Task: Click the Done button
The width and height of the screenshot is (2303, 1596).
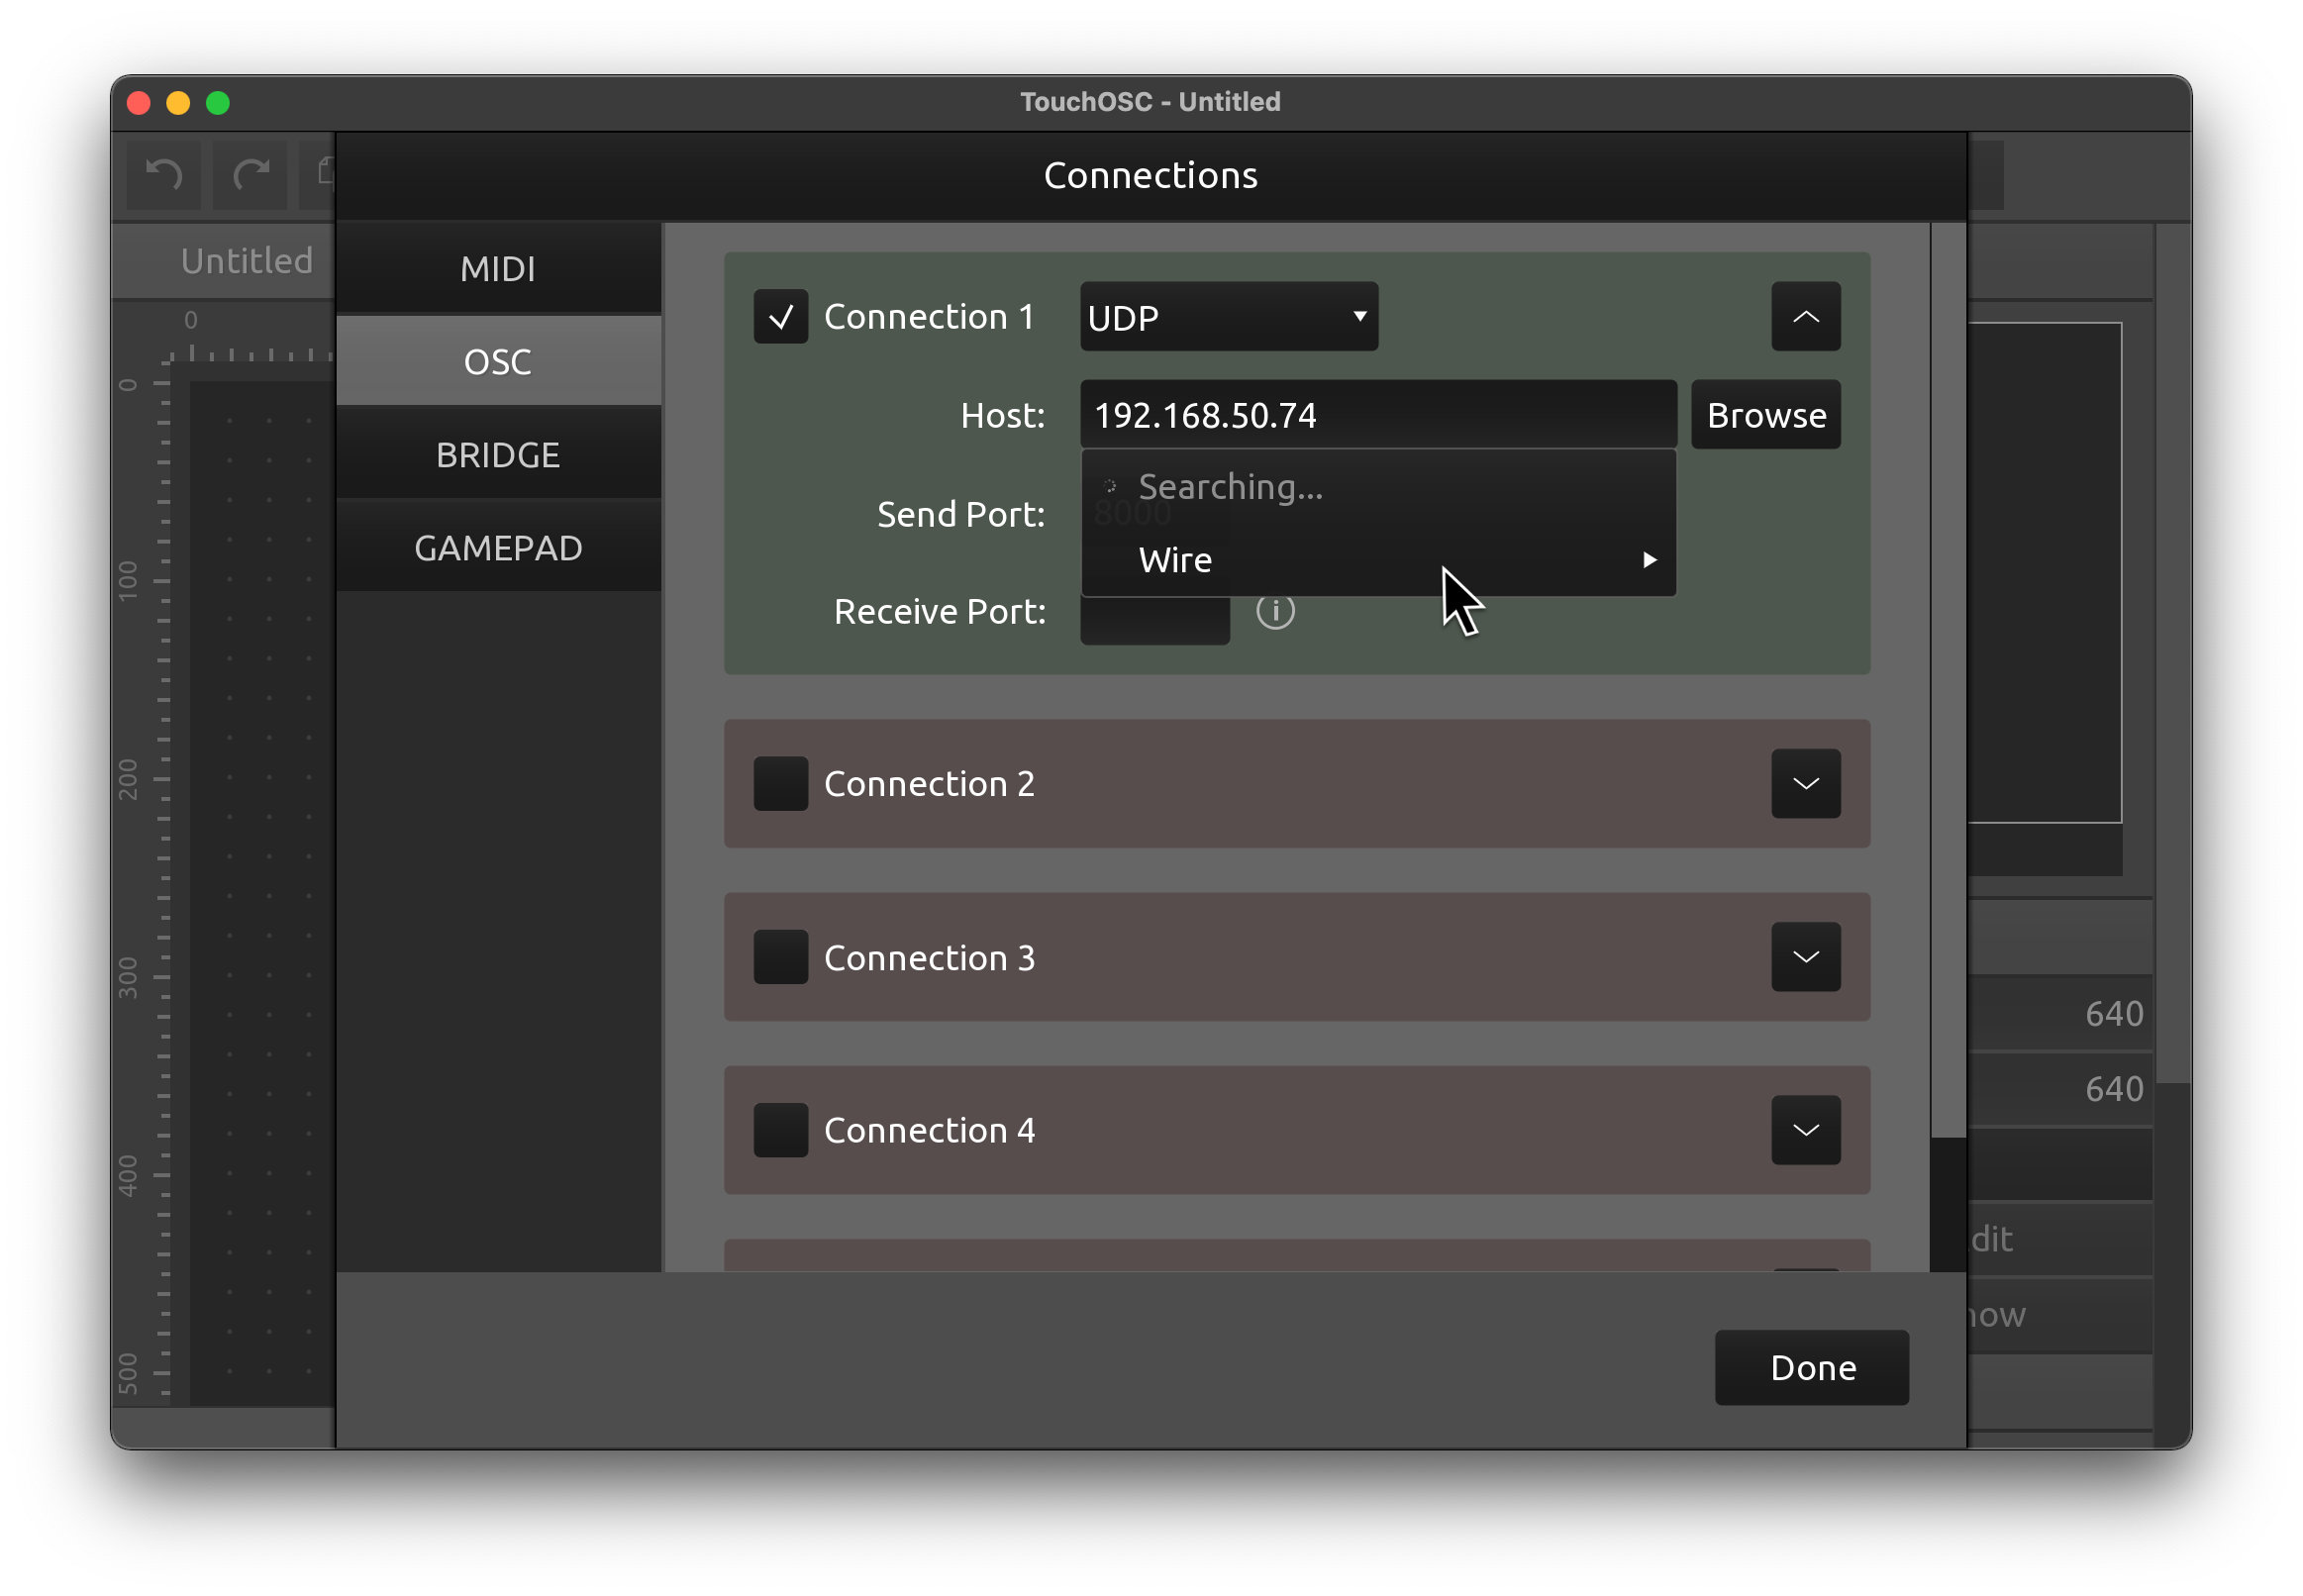Action: pyautogui.click(x=1812, y=1368)
